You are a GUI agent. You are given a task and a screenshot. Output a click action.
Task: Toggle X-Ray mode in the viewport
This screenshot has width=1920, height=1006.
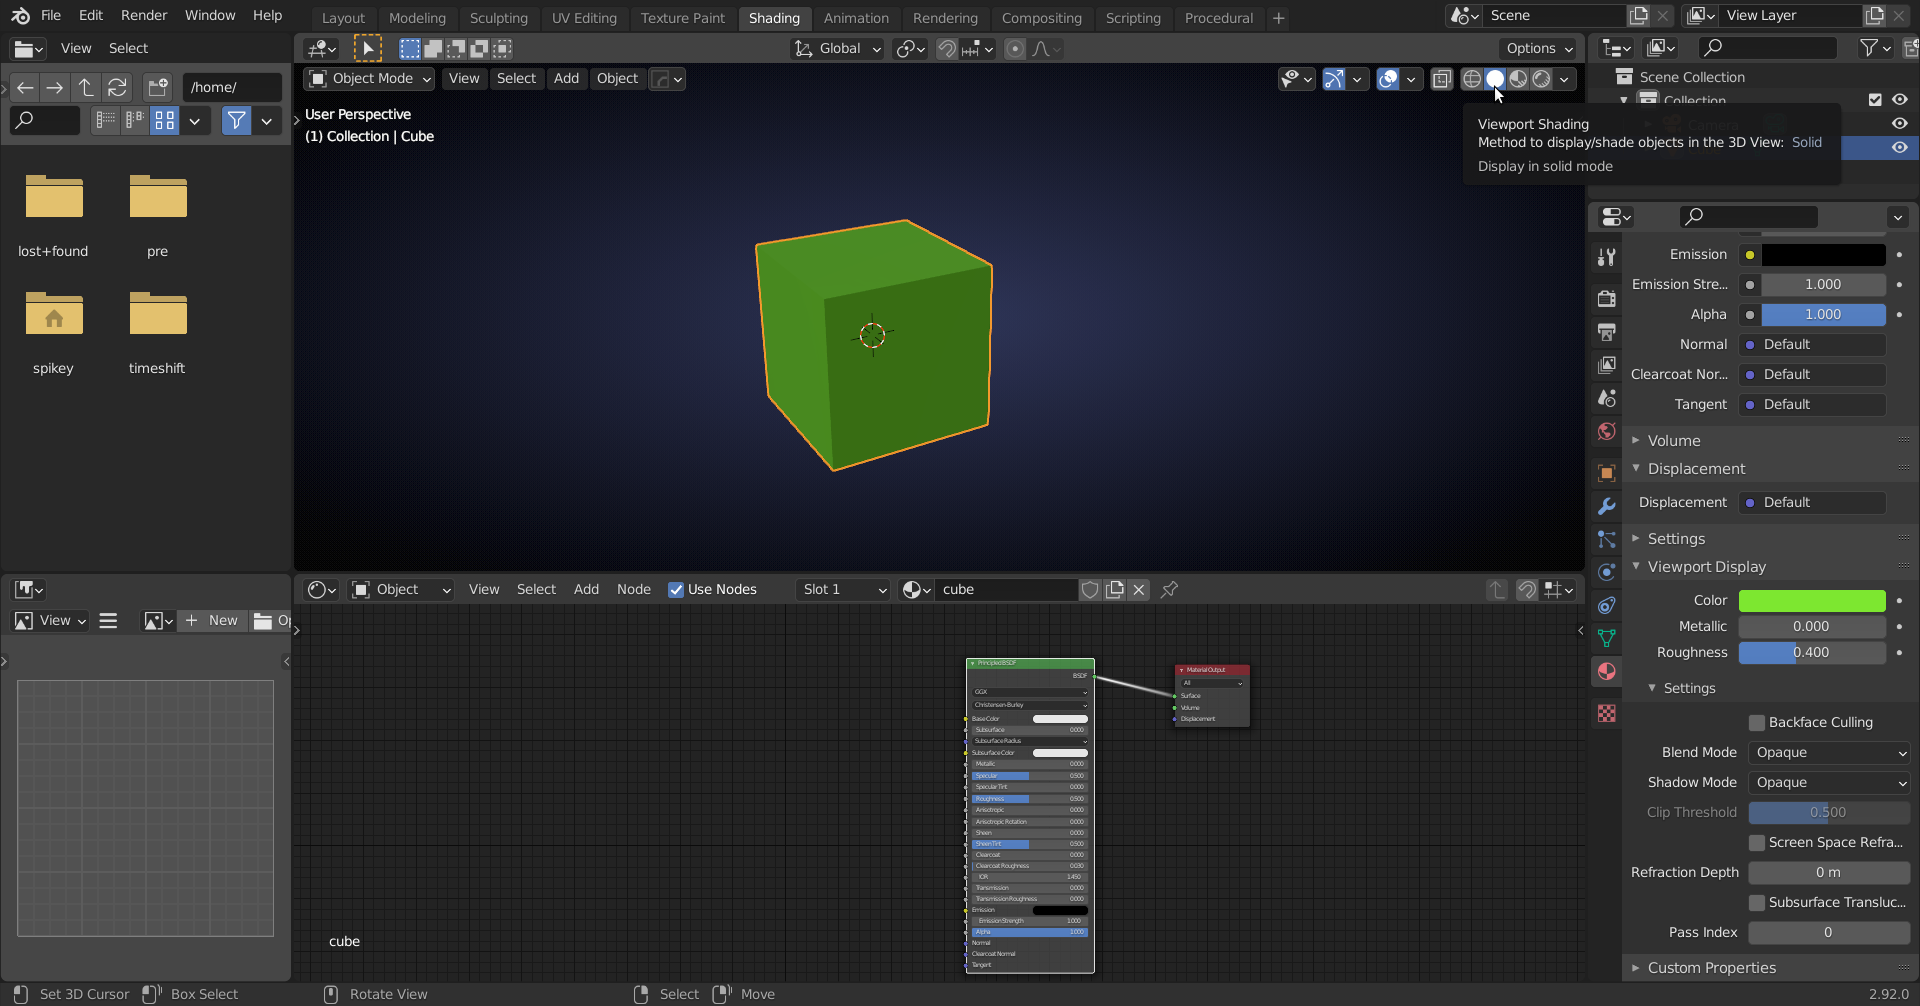tap(1441, 79)
